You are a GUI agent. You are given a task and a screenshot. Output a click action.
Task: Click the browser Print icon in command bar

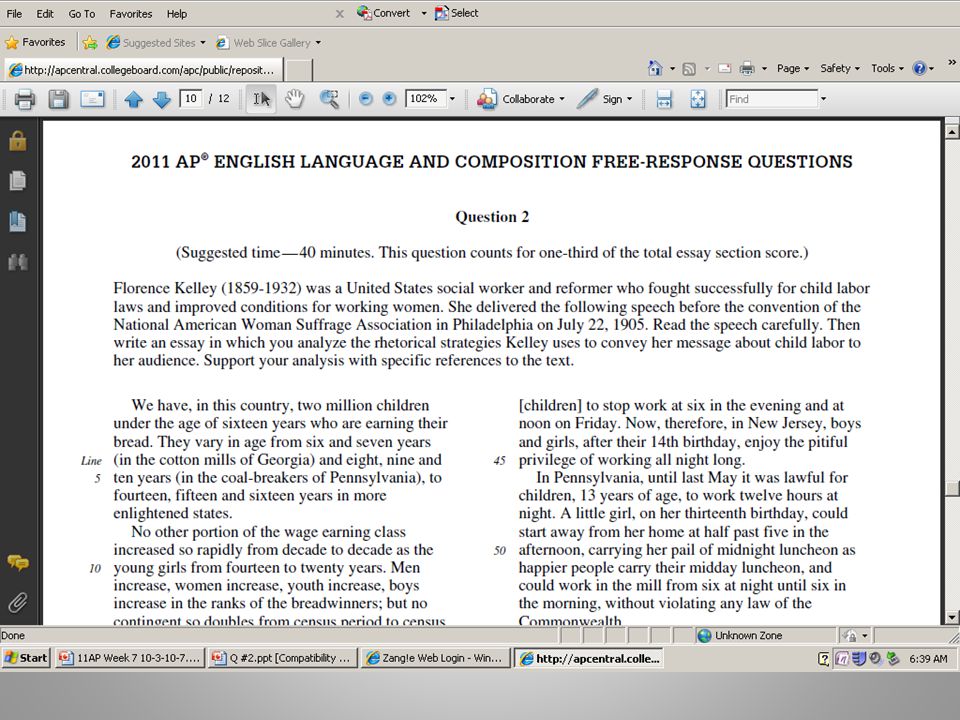pos(747,69)
